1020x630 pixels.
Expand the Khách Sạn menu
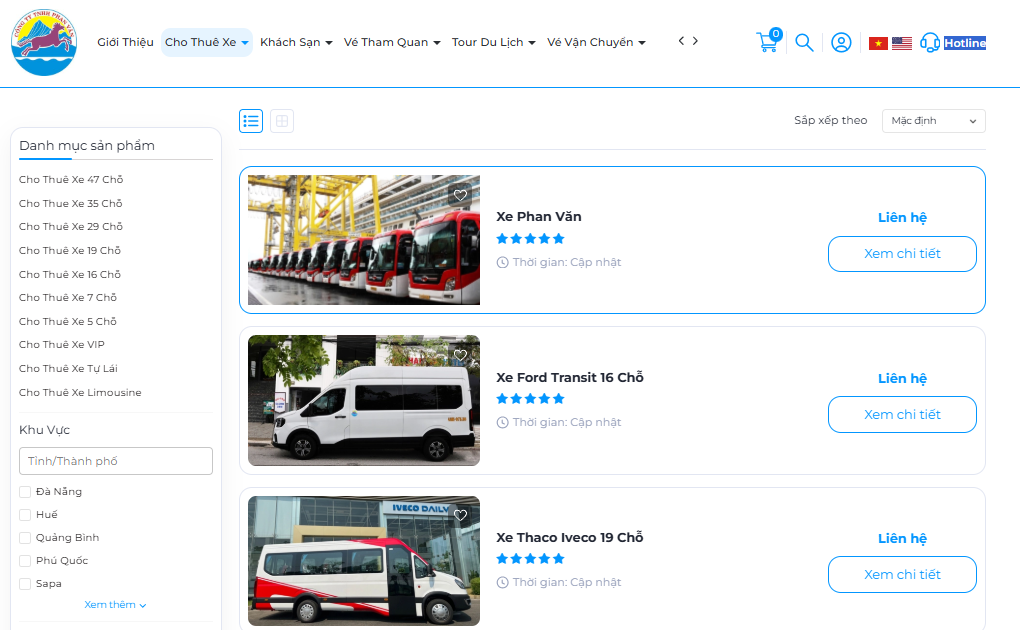[296, 42]
